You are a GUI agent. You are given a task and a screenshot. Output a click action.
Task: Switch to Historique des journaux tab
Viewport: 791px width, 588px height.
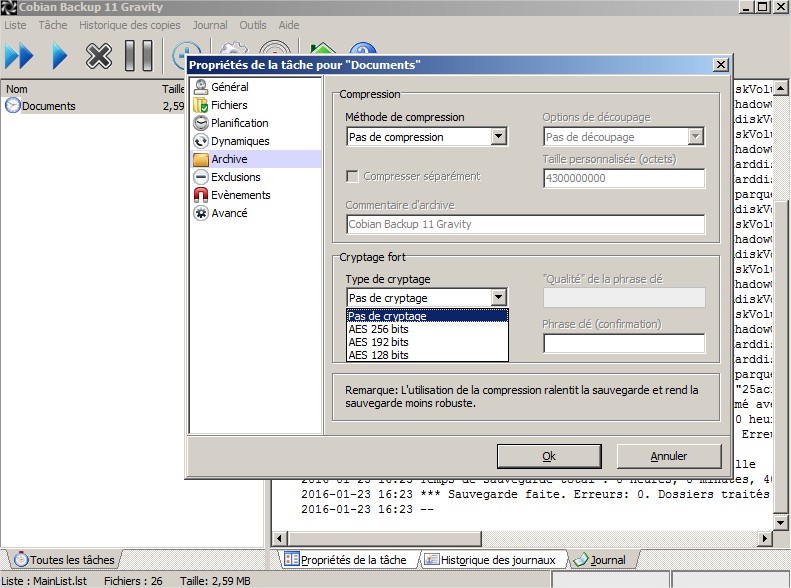click(491, 560)
